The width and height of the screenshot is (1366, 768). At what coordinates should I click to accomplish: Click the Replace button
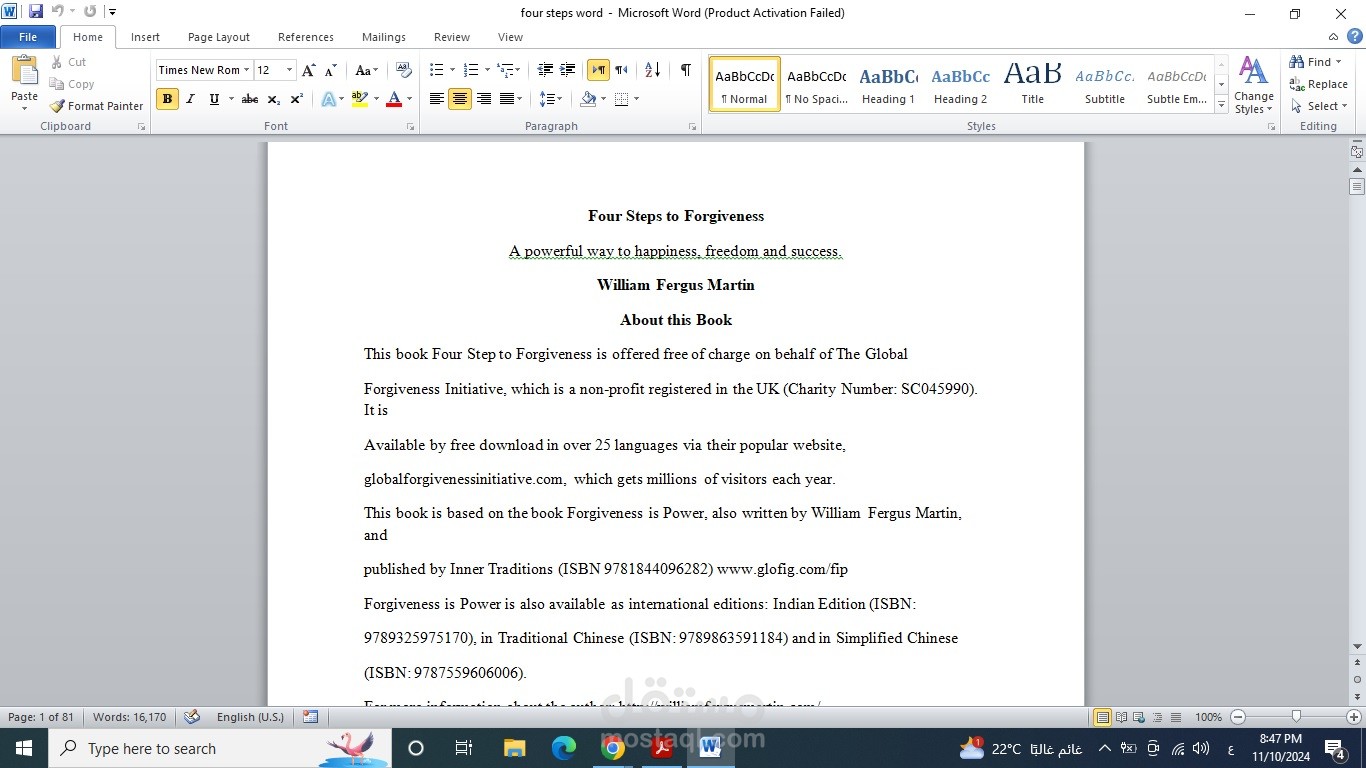(1319, 84)
